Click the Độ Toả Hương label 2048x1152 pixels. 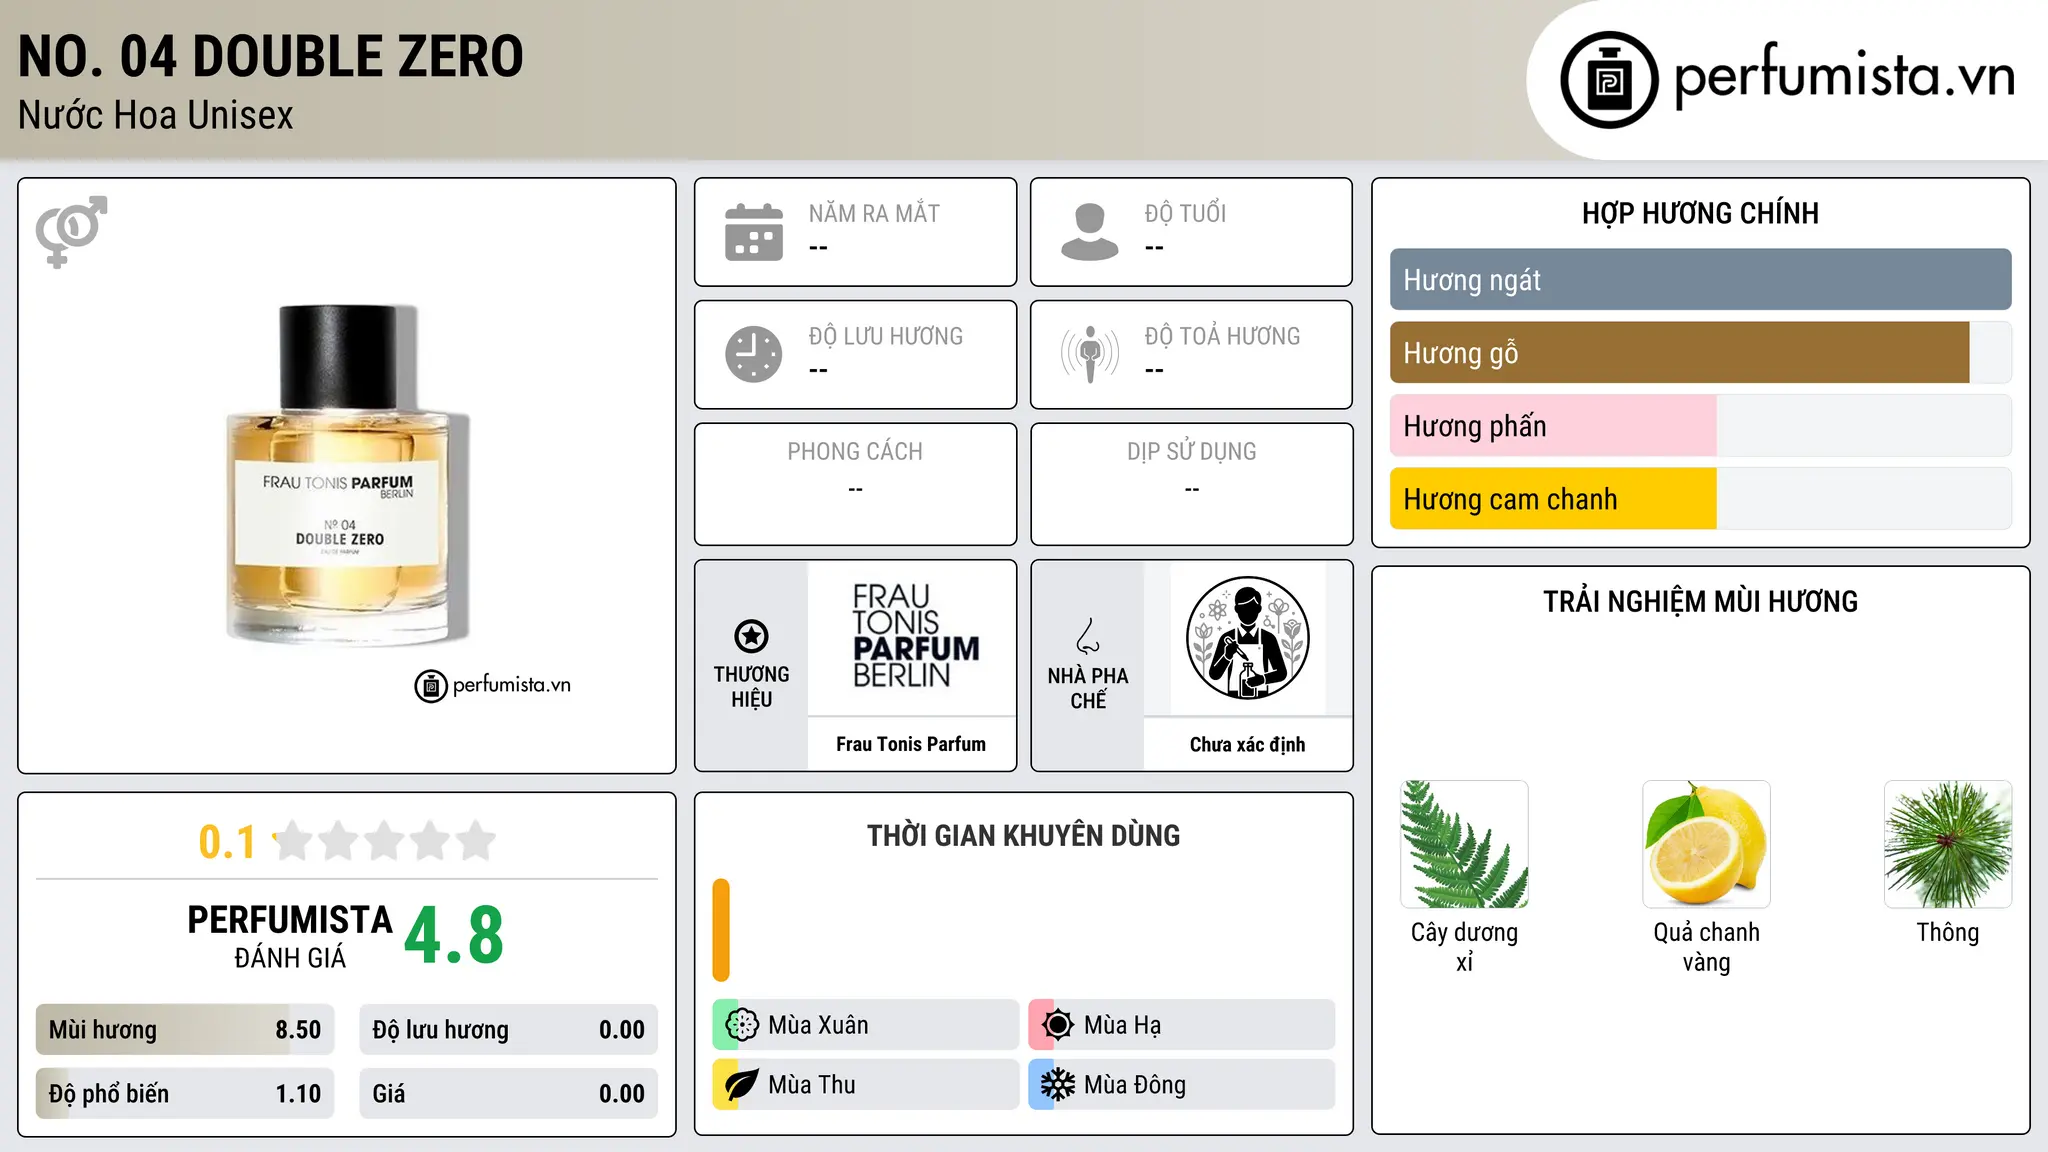1222,336
